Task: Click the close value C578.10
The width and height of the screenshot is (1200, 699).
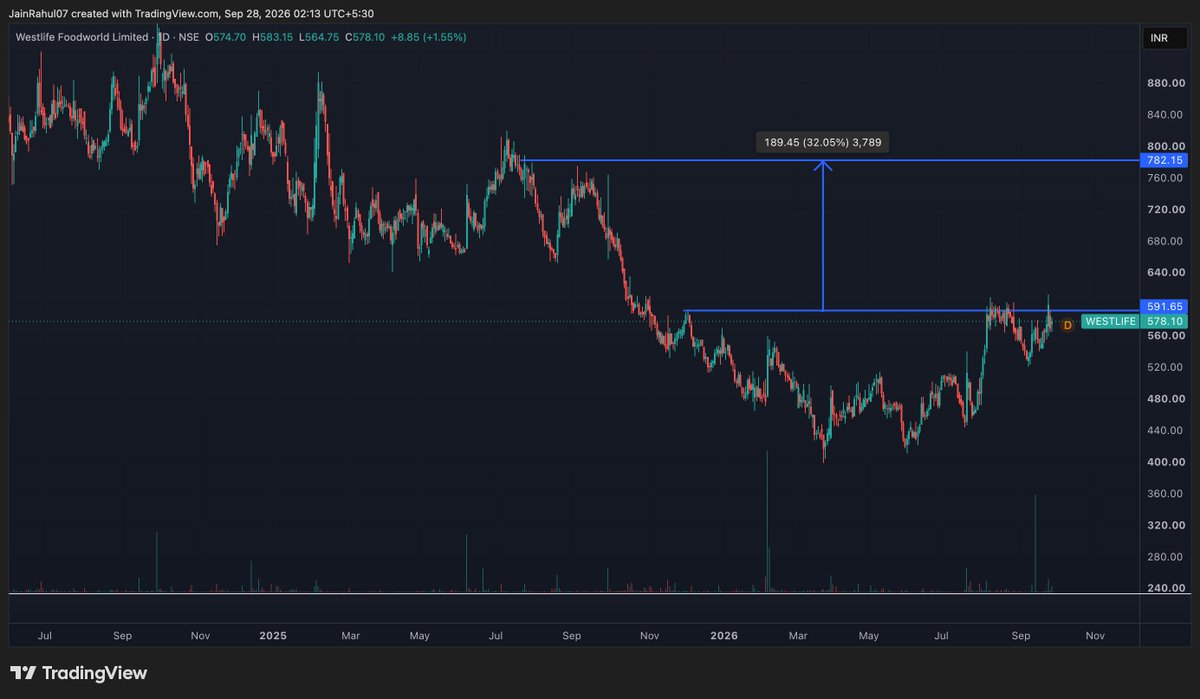Action: pos(367,37)
